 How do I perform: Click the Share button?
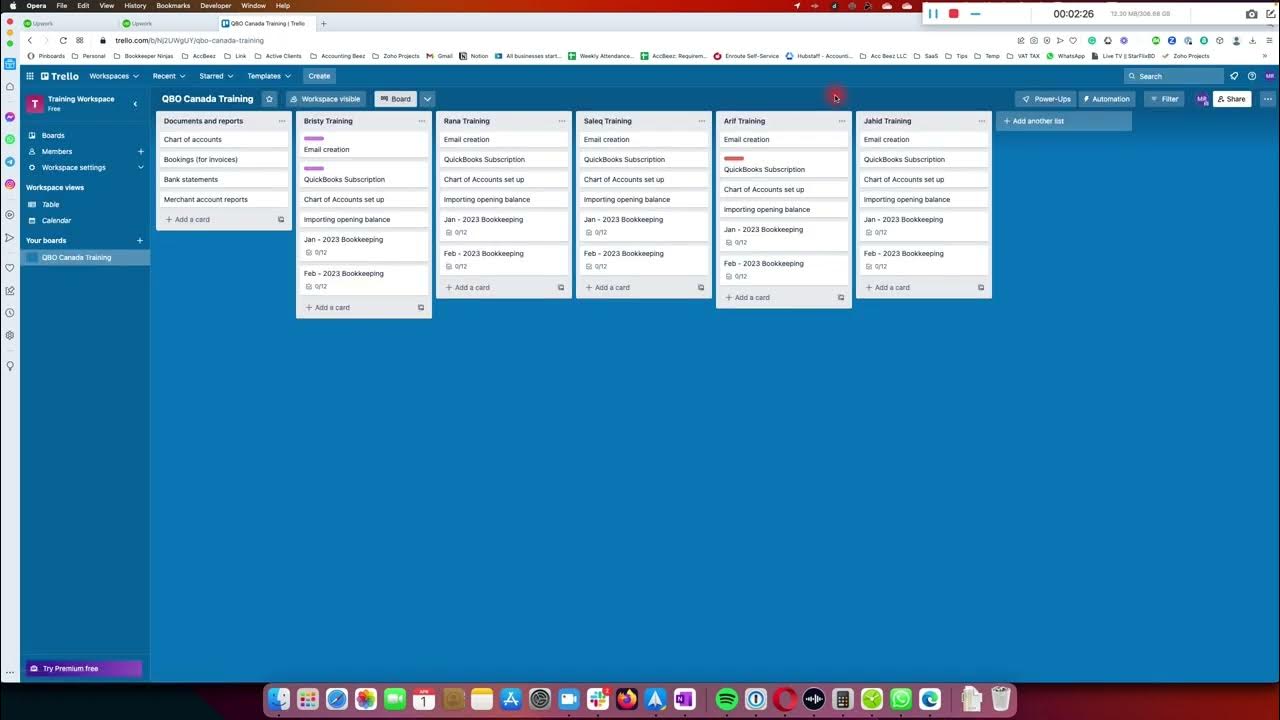point(1231,99)
